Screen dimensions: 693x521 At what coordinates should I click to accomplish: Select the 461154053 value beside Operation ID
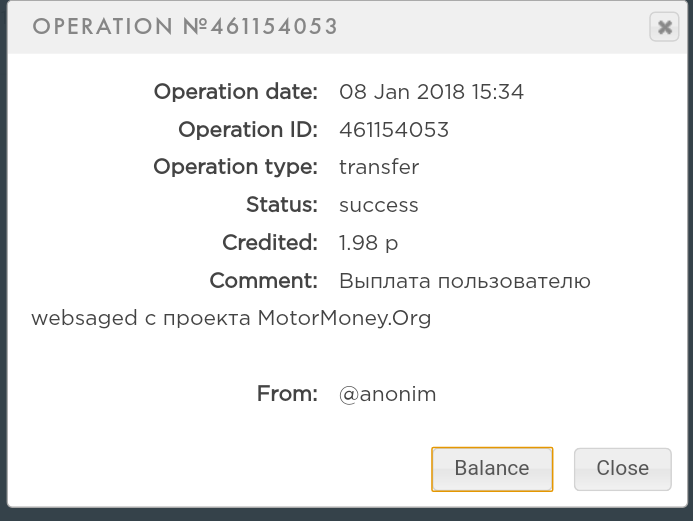394,130
